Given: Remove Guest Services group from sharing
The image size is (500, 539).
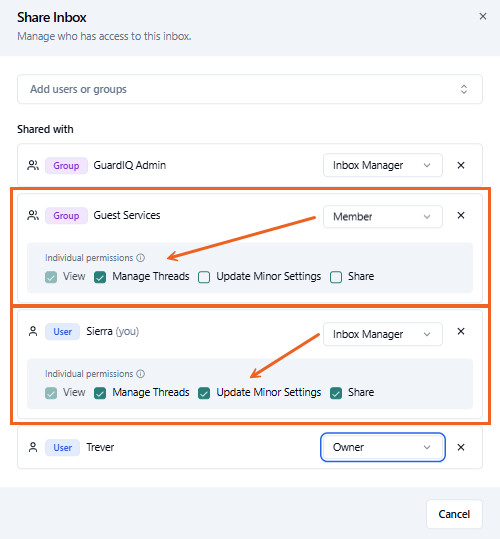Looking at the screenshot, I should click(x=461, y=216).
